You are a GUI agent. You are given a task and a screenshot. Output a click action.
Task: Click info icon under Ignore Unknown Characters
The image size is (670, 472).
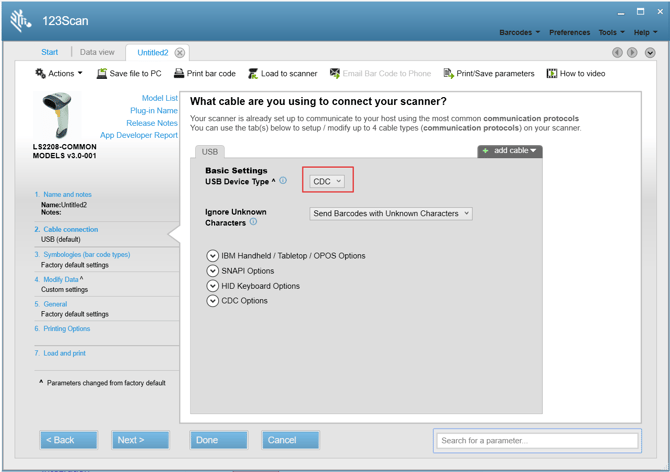pos(253,222)
